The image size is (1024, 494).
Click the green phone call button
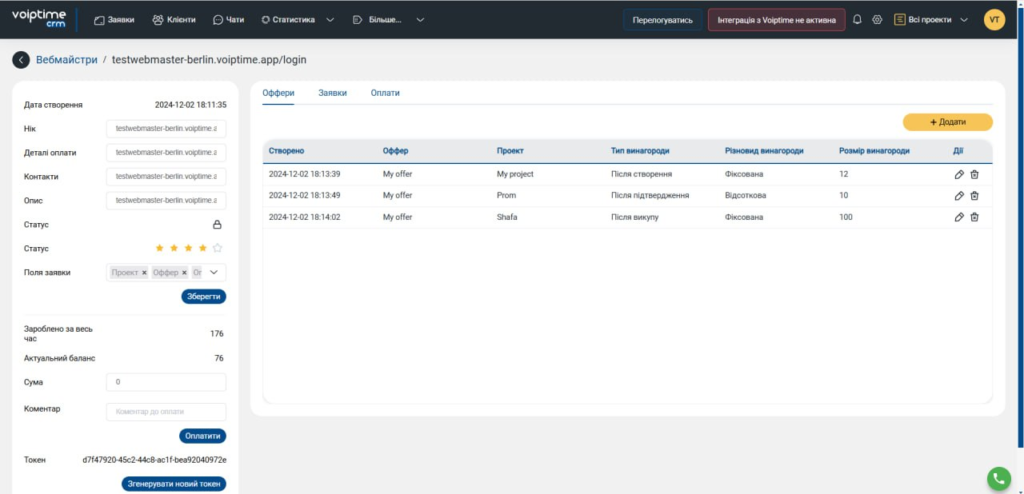coord(999,478)
